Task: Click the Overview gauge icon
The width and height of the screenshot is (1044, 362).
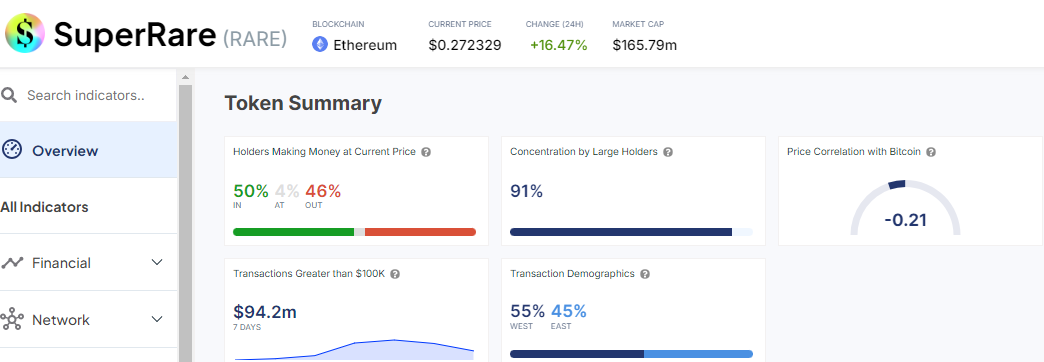Action: click(12, 150)
